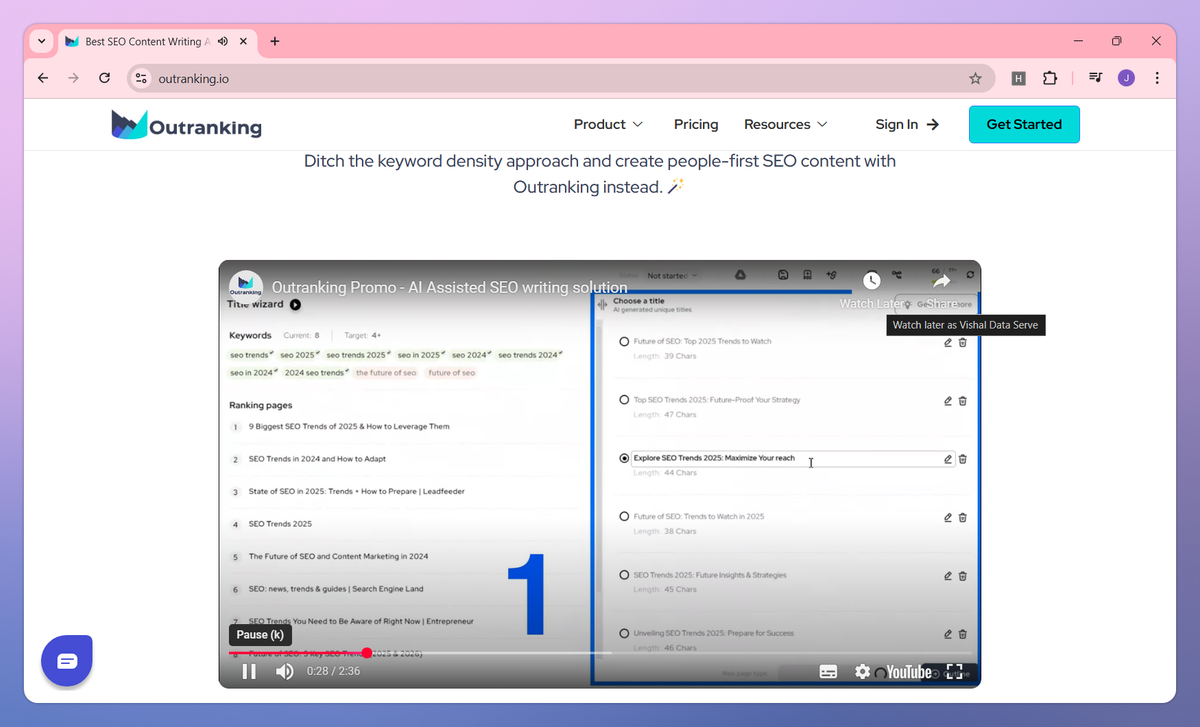Play the Title wizard help icon
1200x727 pixels.
(x=295, y=305)
